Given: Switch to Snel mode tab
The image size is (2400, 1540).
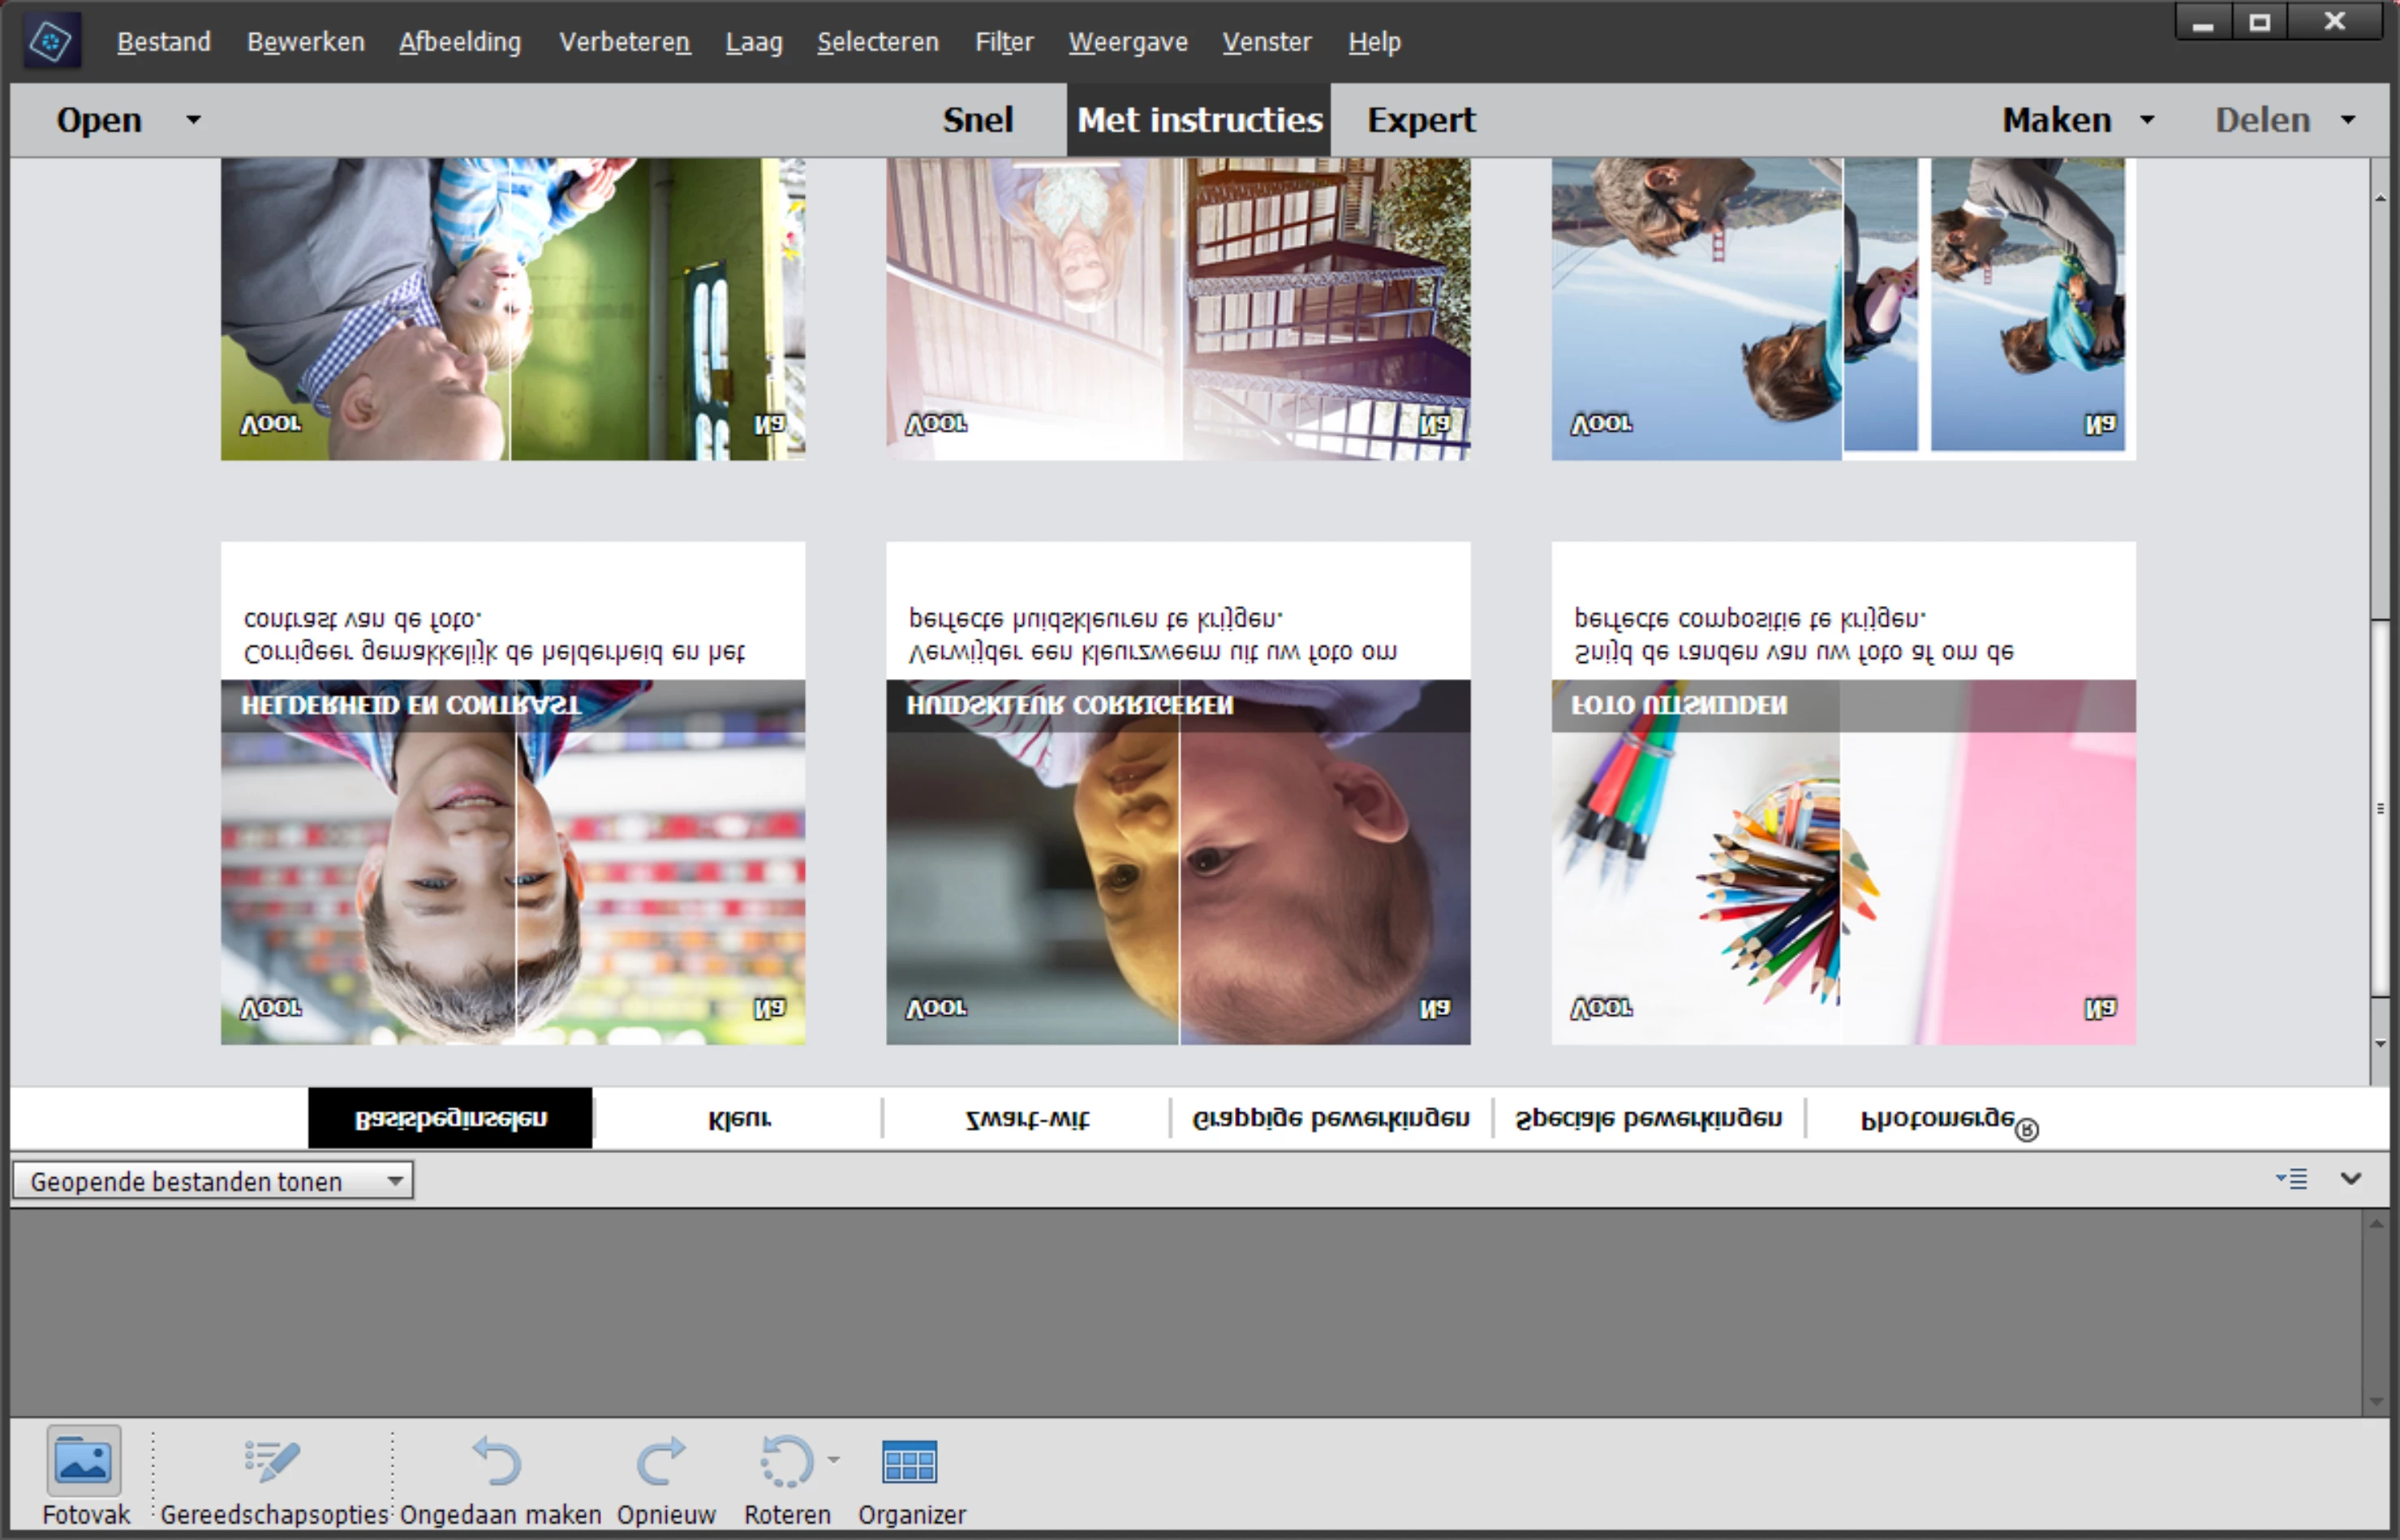Looking at the screenshot, I should (x=977, y=120).
